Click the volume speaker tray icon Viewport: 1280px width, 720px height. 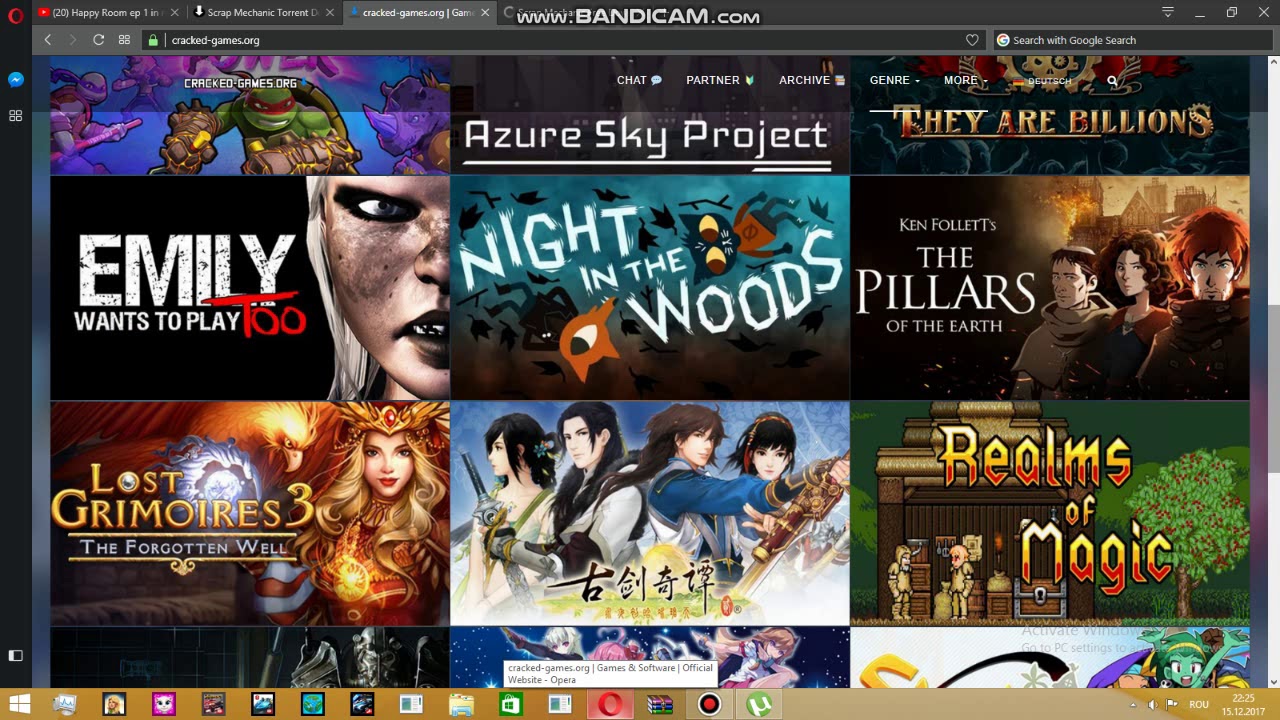click(x=1152, y=705)
